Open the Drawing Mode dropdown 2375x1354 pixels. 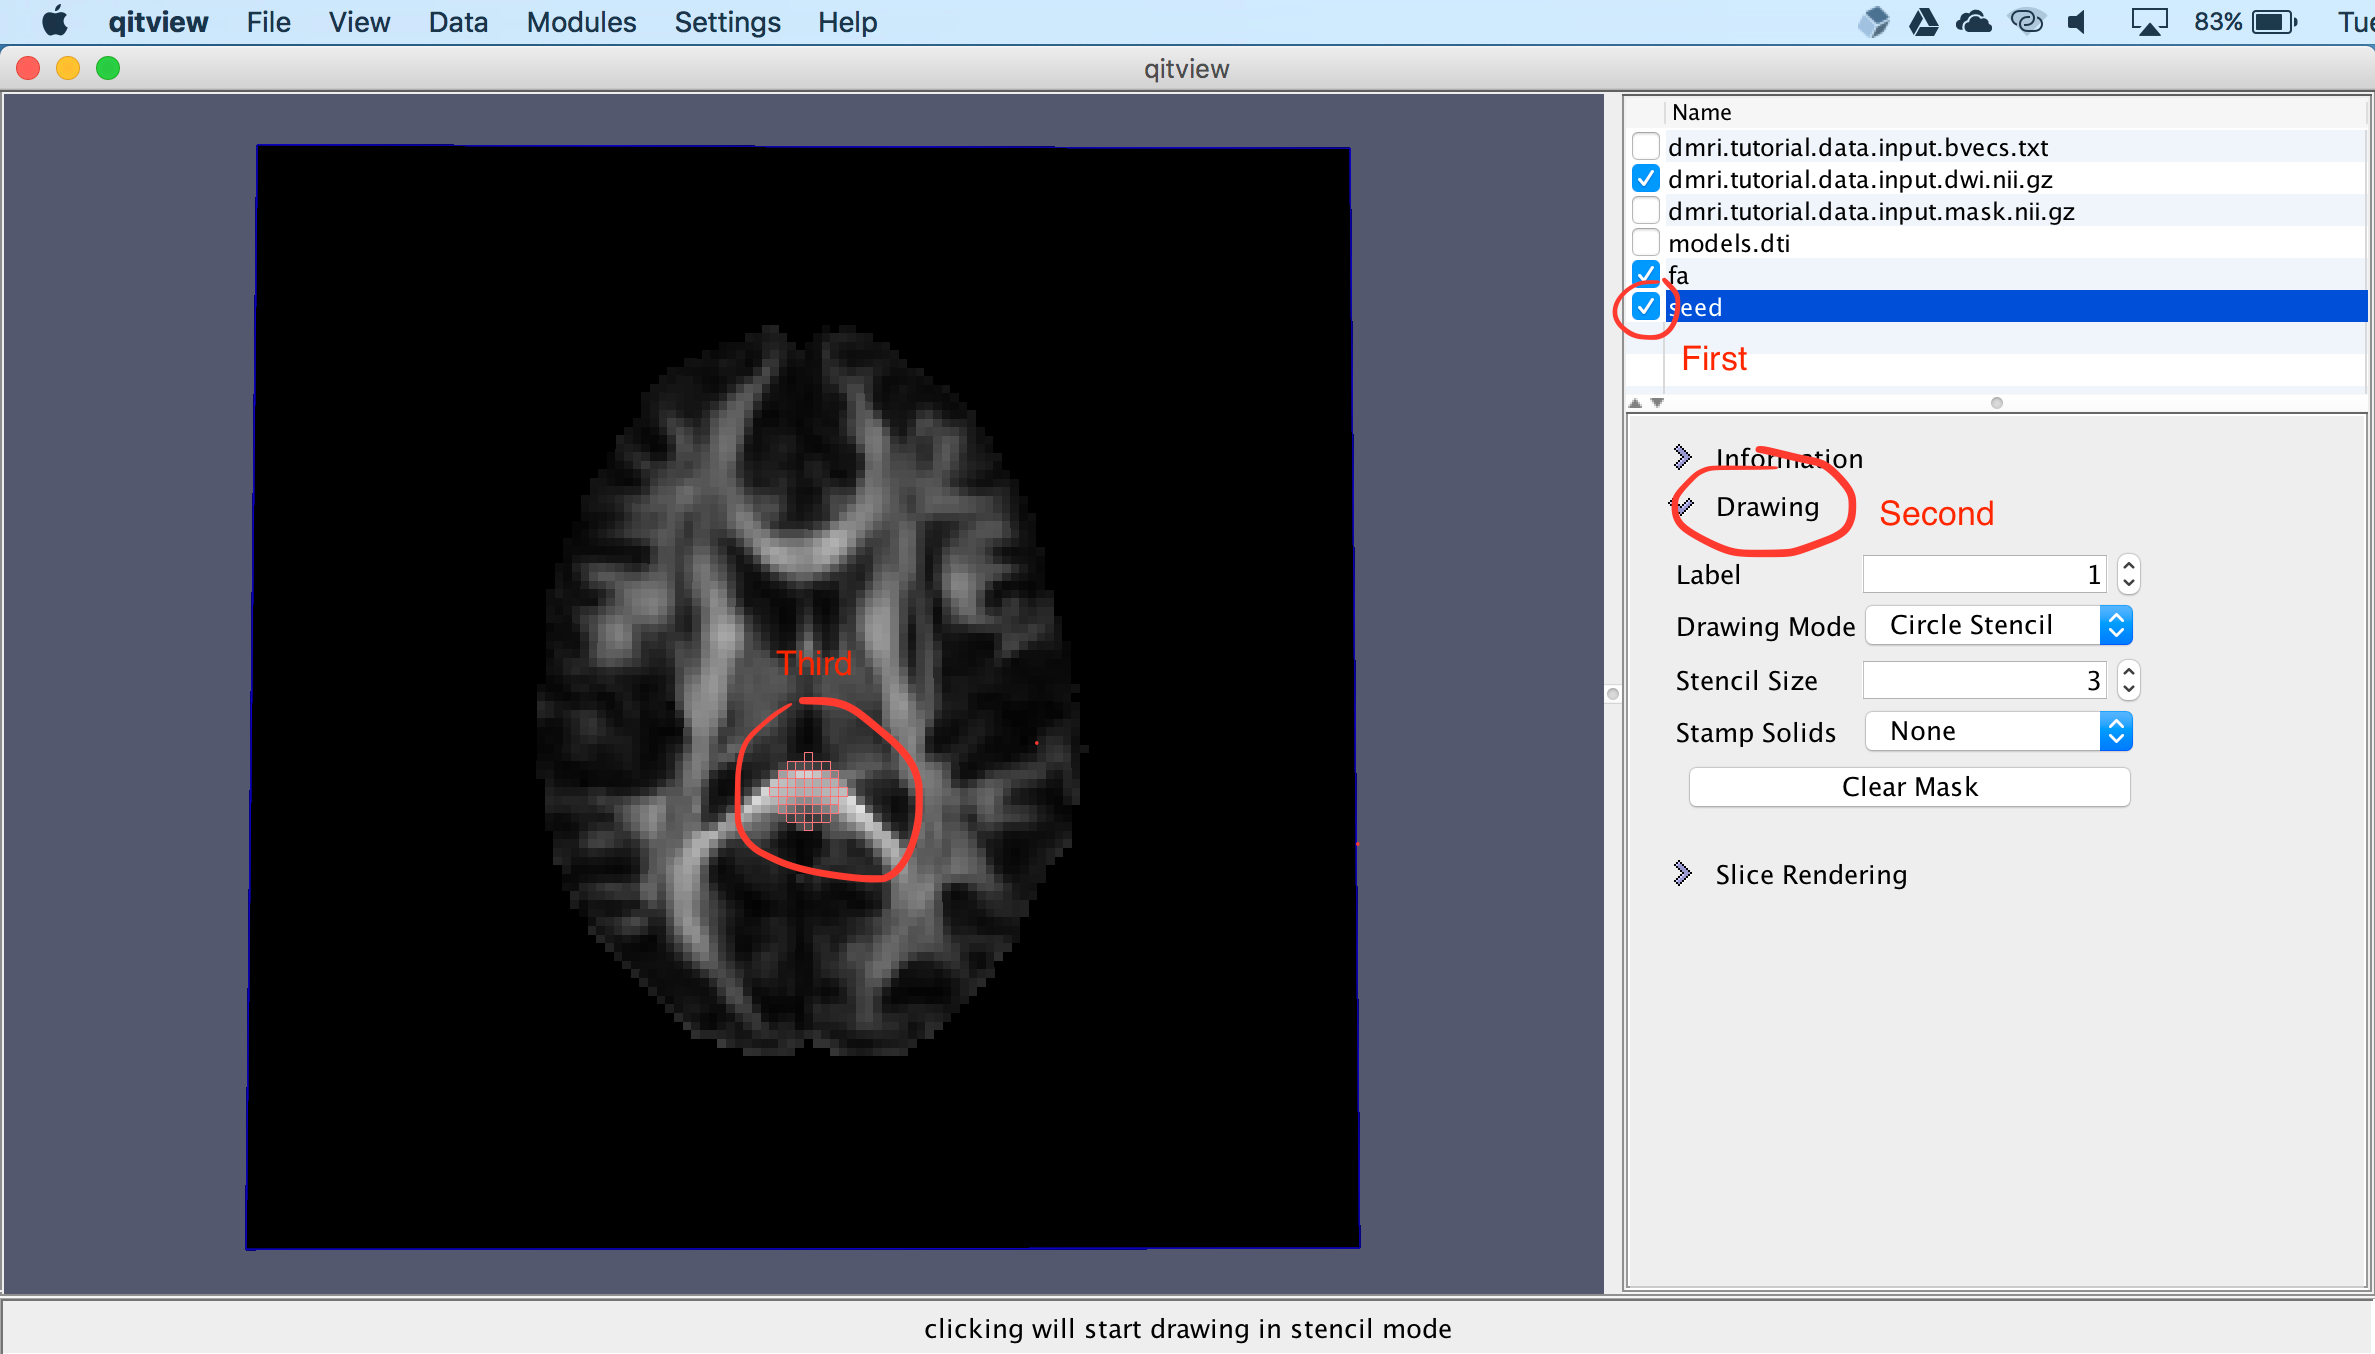pos(2000,625)
